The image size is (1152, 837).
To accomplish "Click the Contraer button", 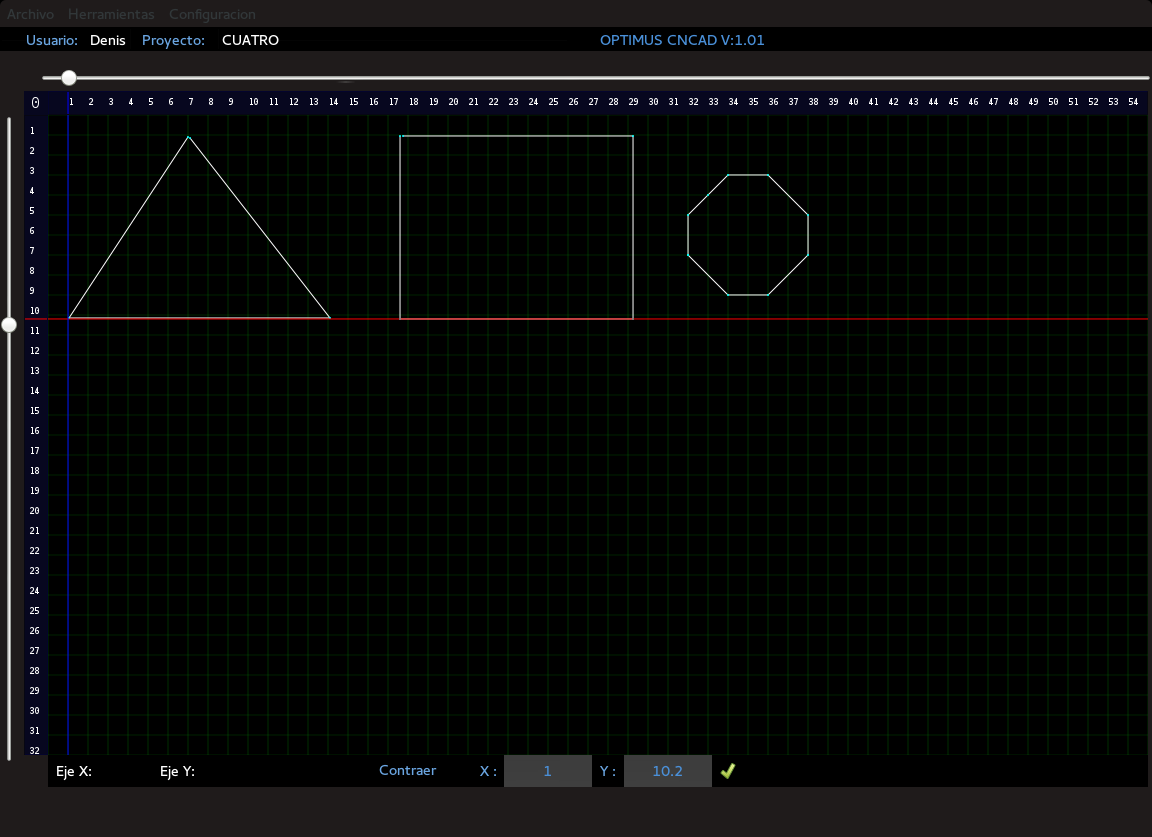I will click(407, 770).
